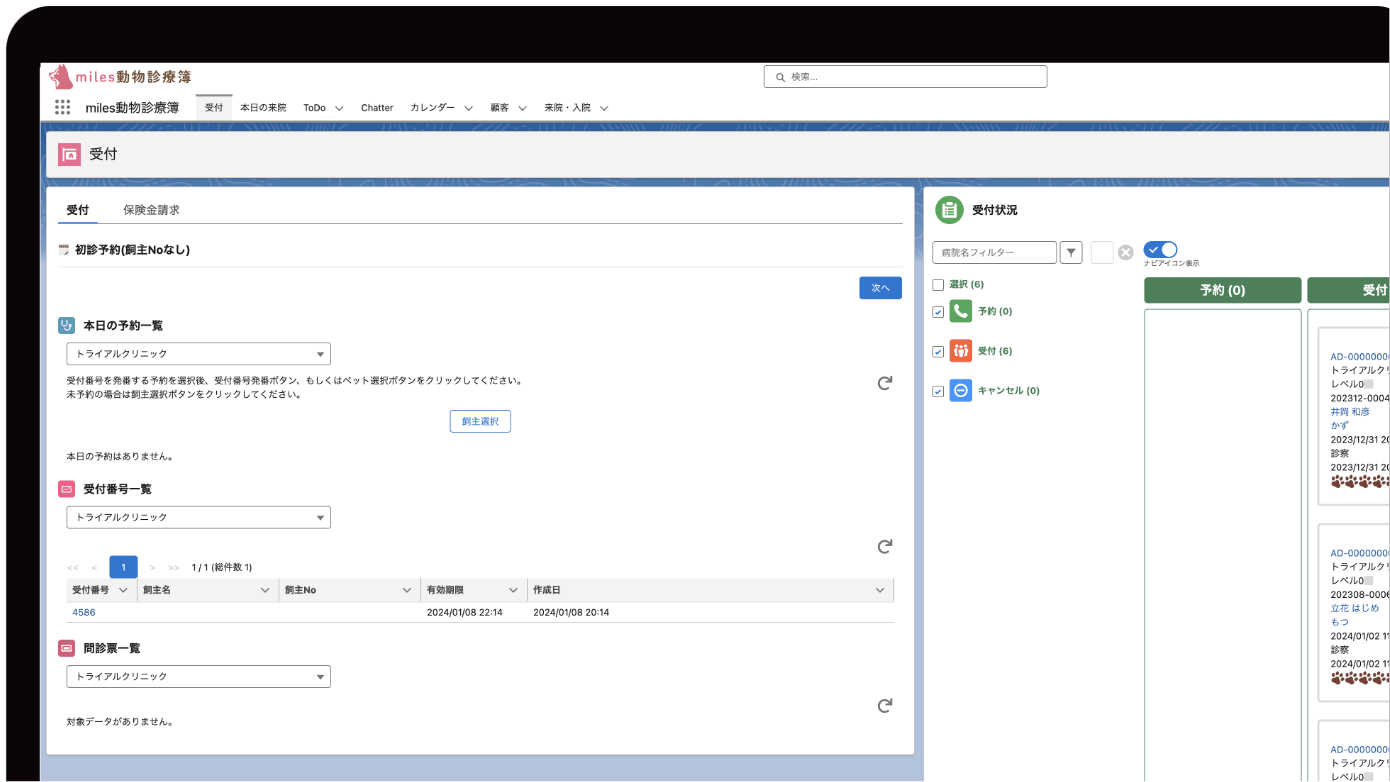Click the filter funnel icon
The image size is (1390, 782).
pyautogui.click(x=1071, y=253)
